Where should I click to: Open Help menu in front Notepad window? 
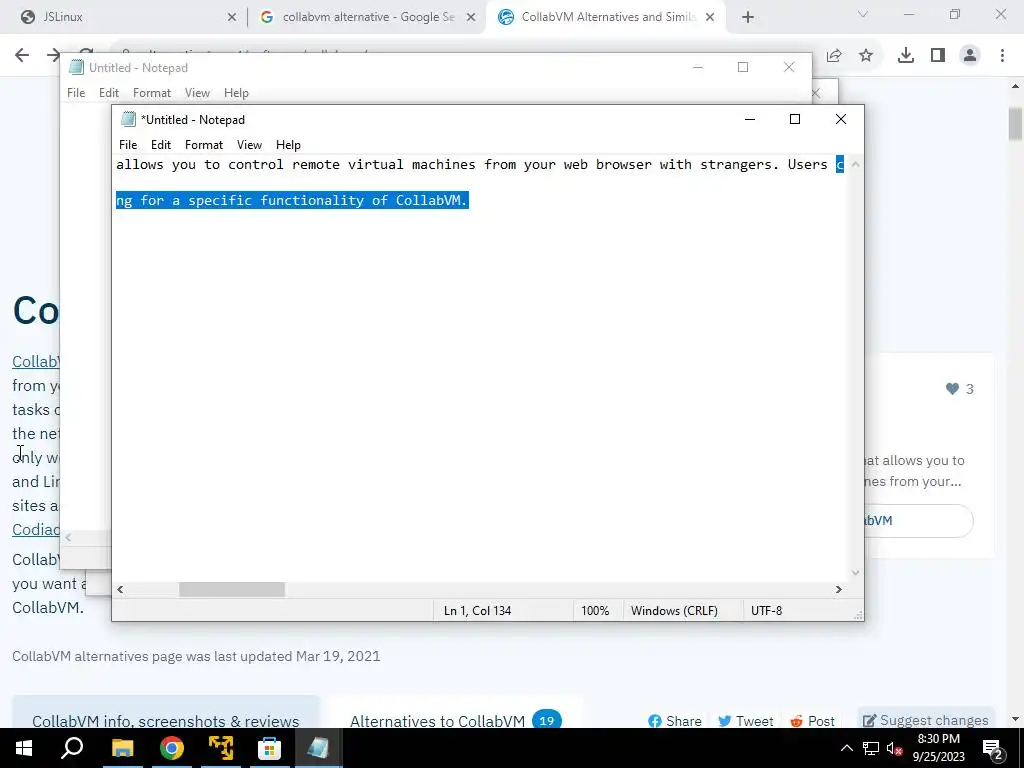[x=288, y=145]
